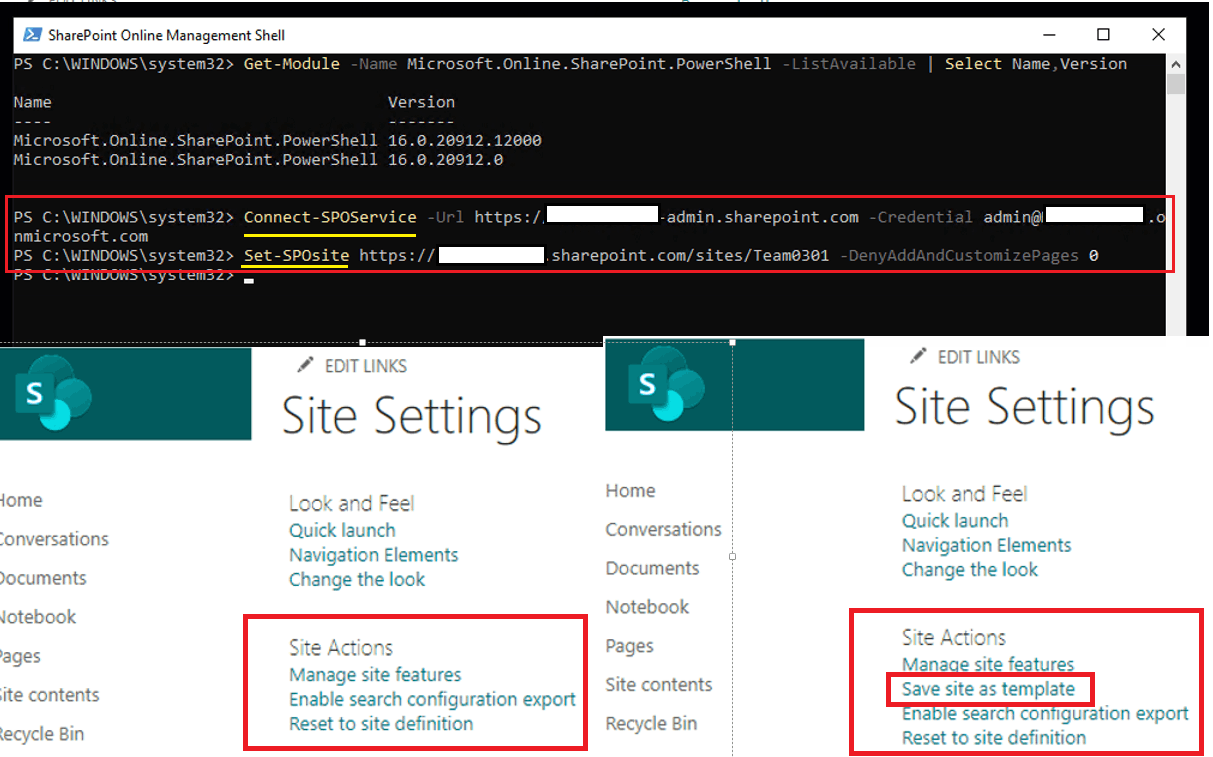Screen dimensions: 1213x757
Task: Click the shell's vertical scrollbar up arrow
Action: pos(1177,62)
